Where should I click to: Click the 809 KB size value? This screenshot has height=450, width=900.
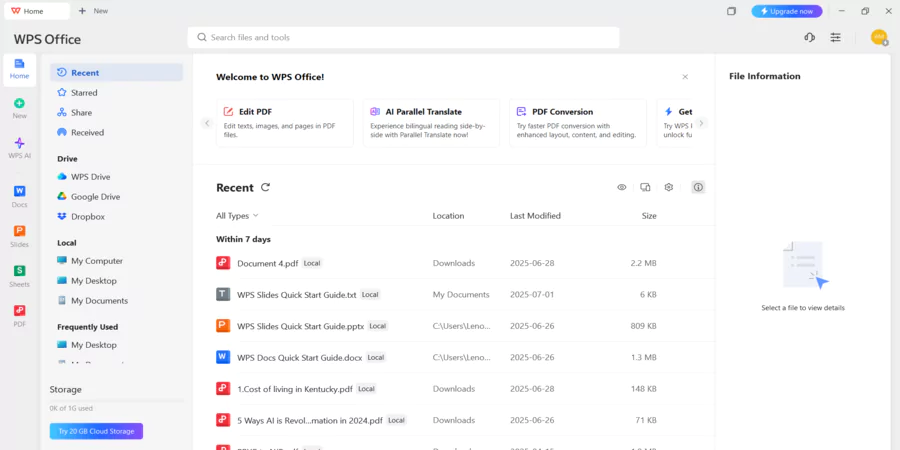[x=643, y=326]
